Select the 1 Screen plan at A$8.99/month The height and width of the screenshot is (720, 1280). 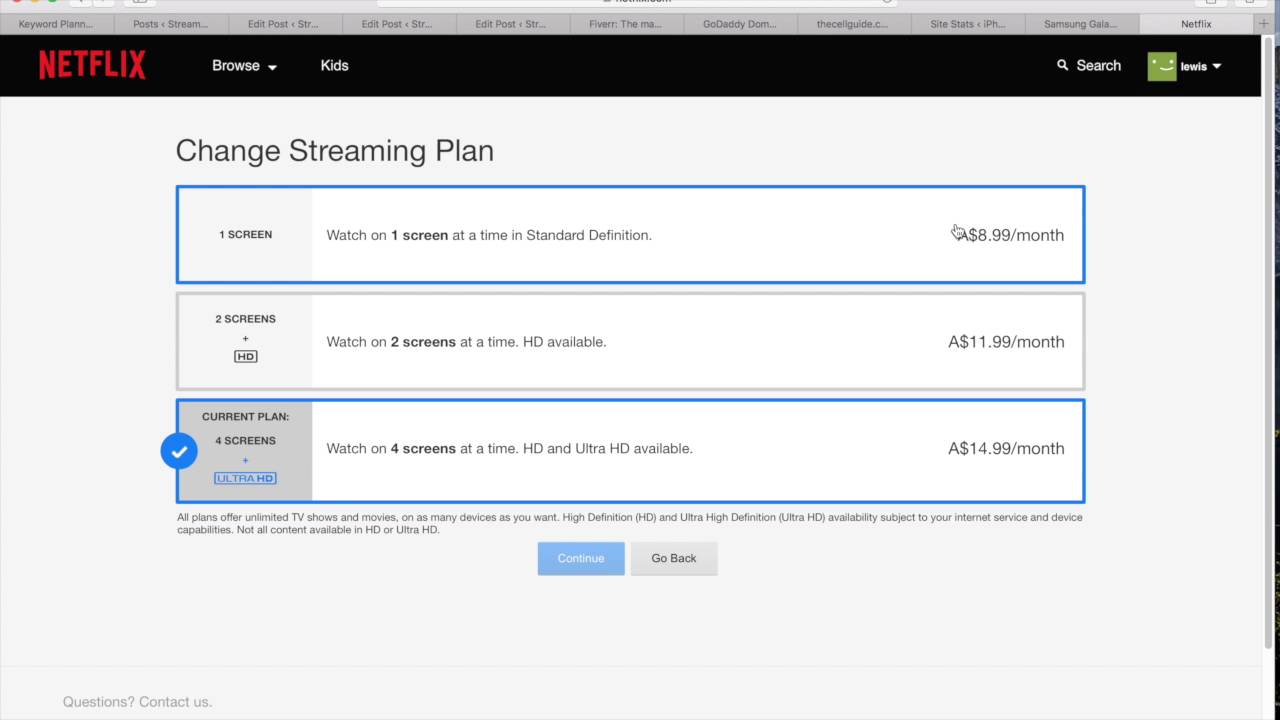(x=630, y=235)
